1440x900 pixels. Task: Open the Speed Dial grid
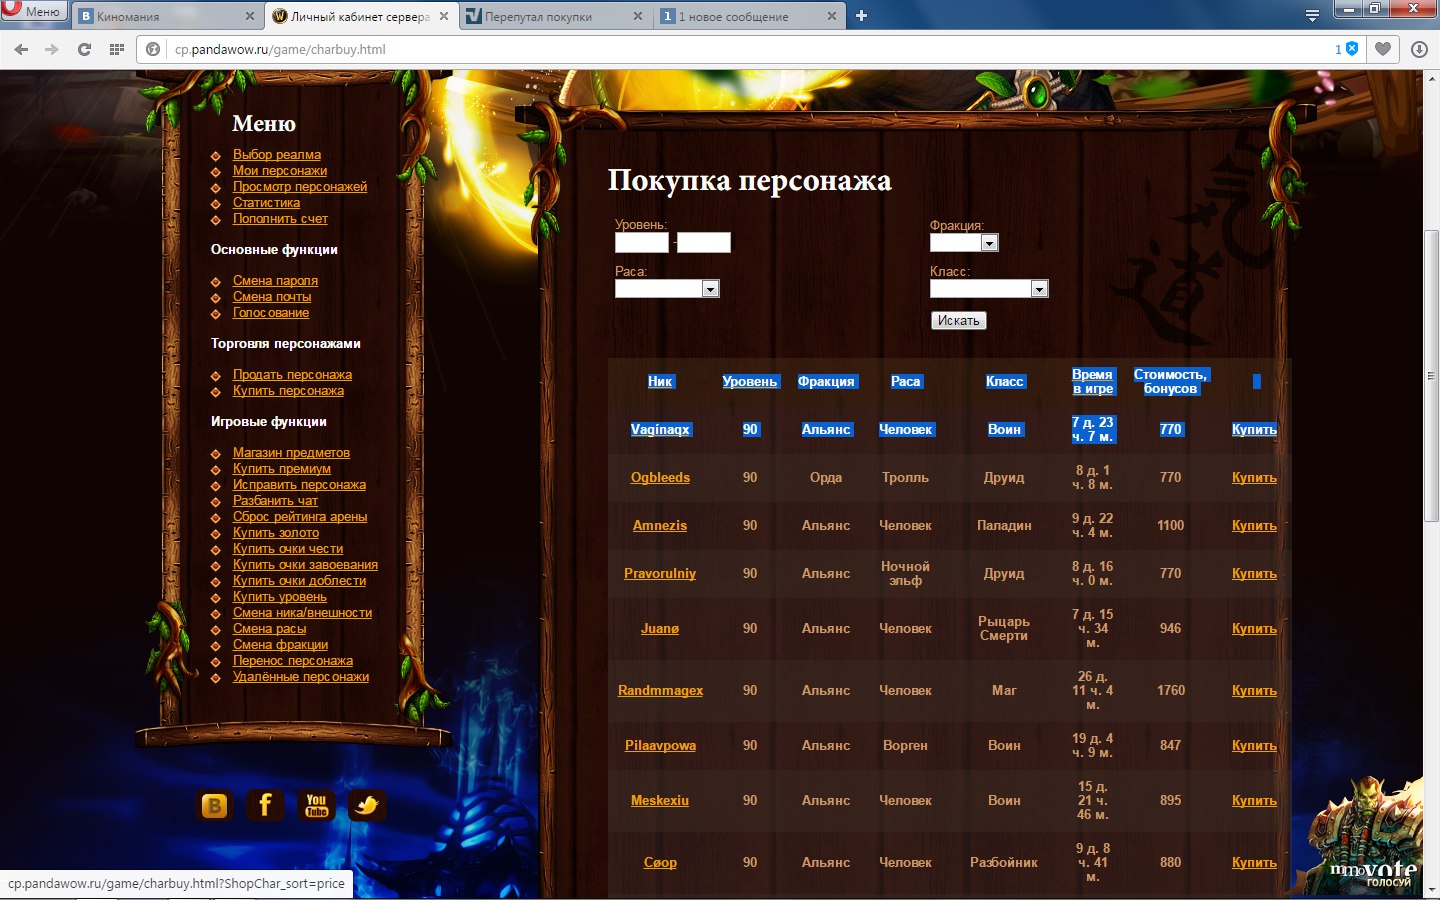pos(117,49)
